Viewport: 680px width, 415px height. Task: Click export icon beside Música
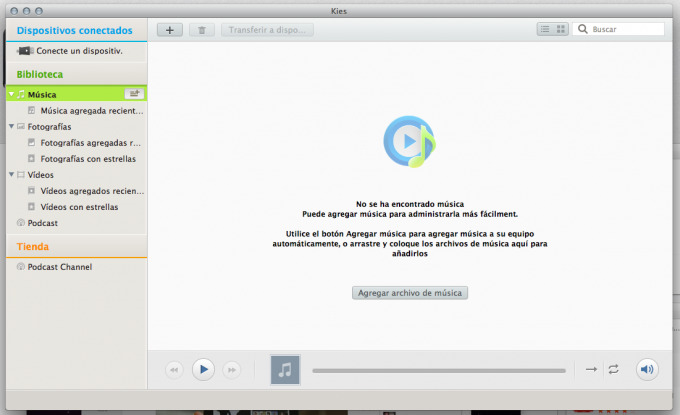click(x=134, y=94)
